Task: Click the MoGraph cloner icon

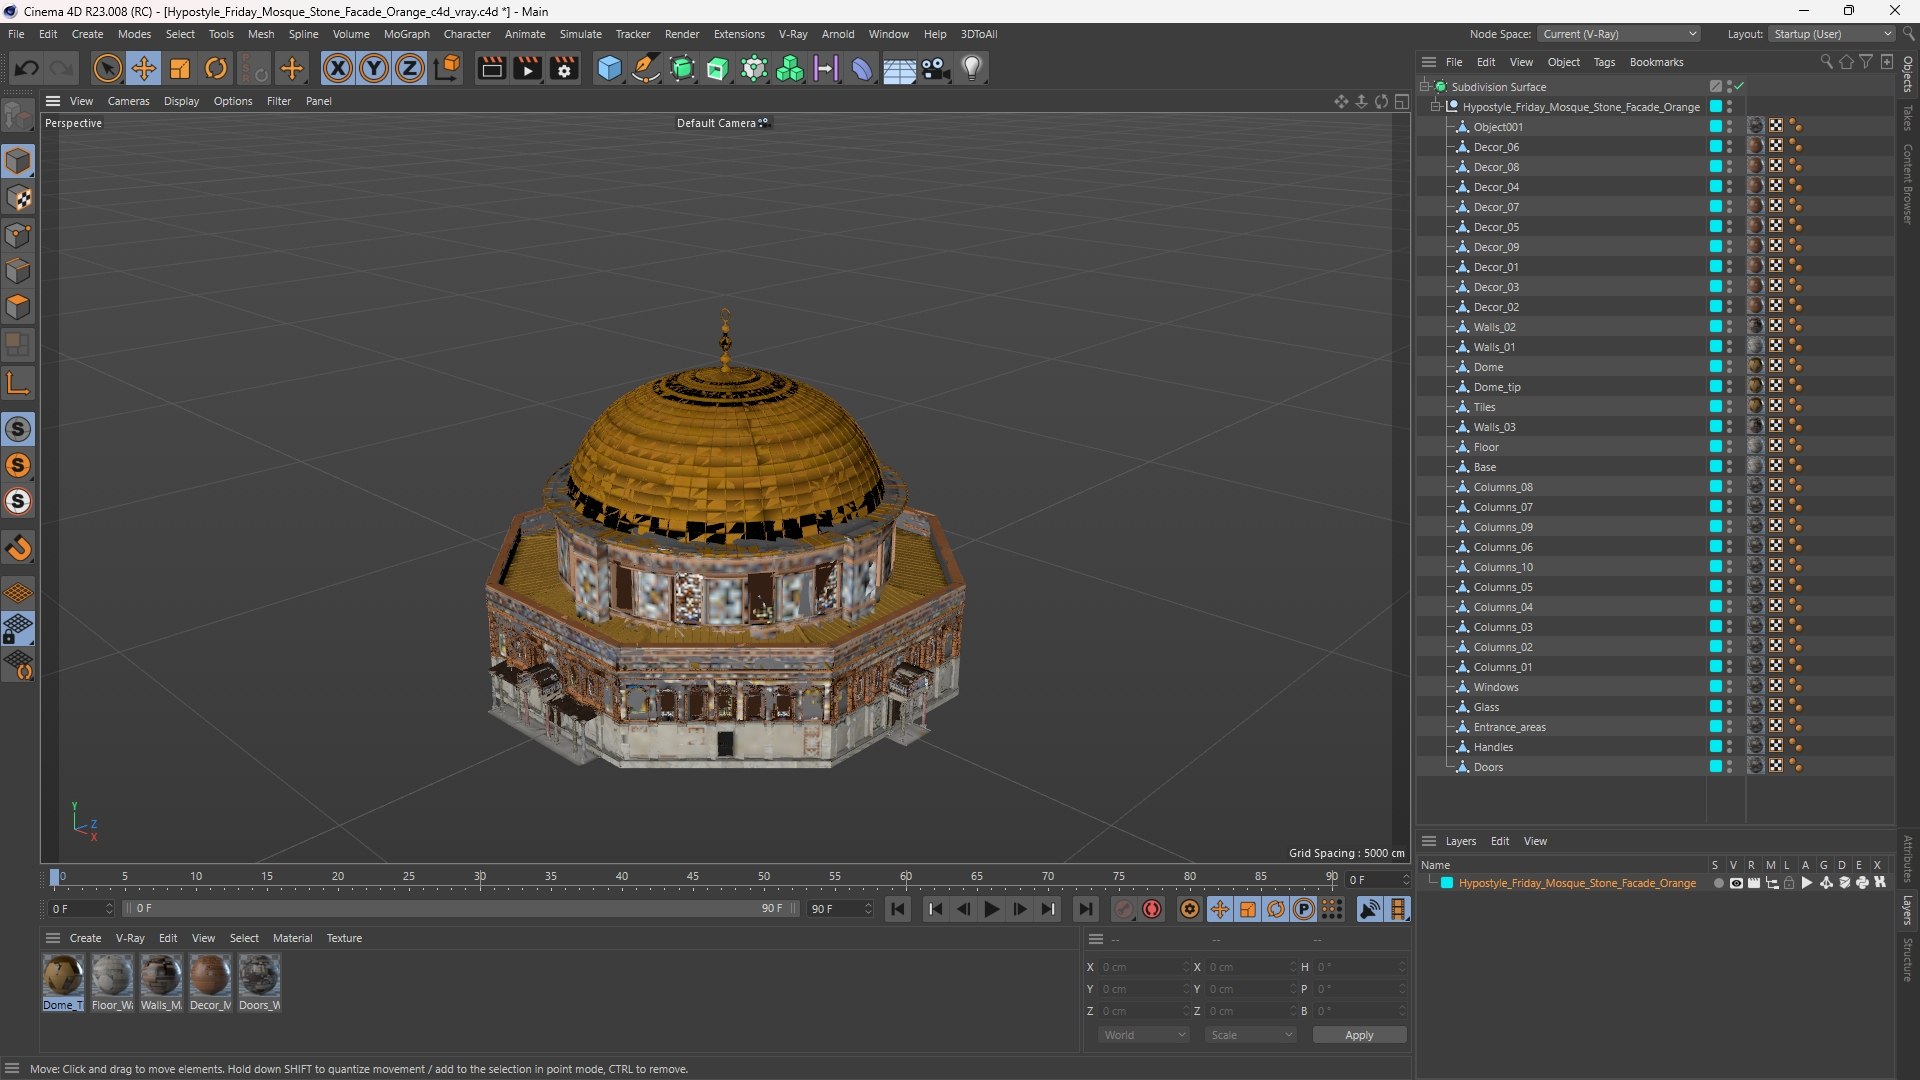Action: [x=790, y=68]
